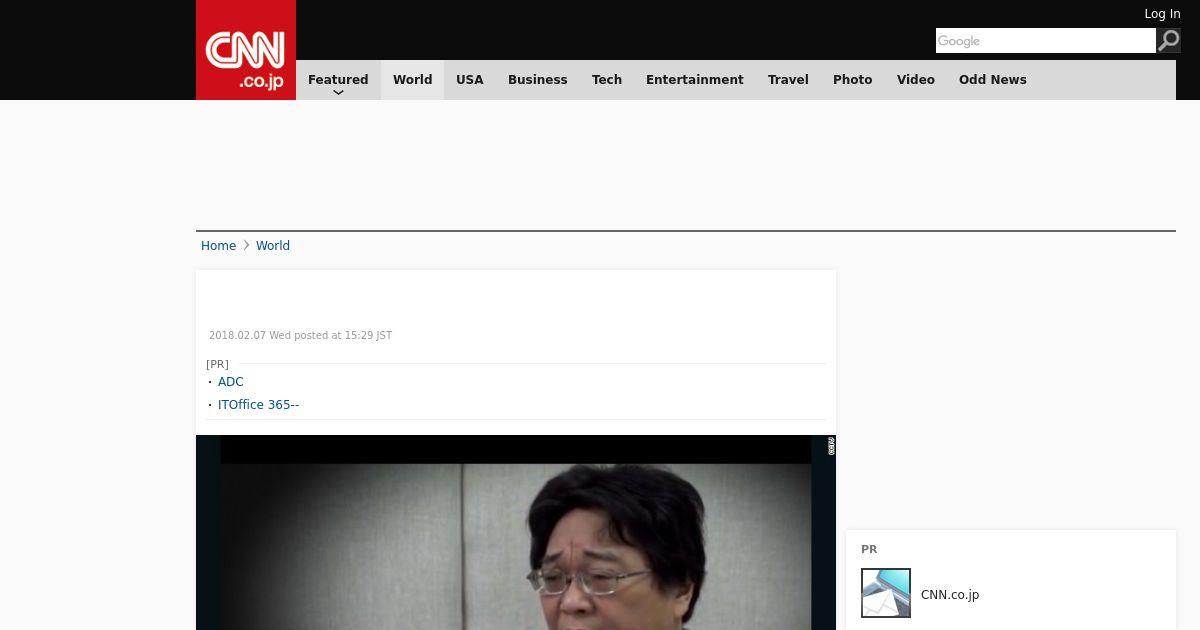Click the article photo of the man

[x=516, y=532]
